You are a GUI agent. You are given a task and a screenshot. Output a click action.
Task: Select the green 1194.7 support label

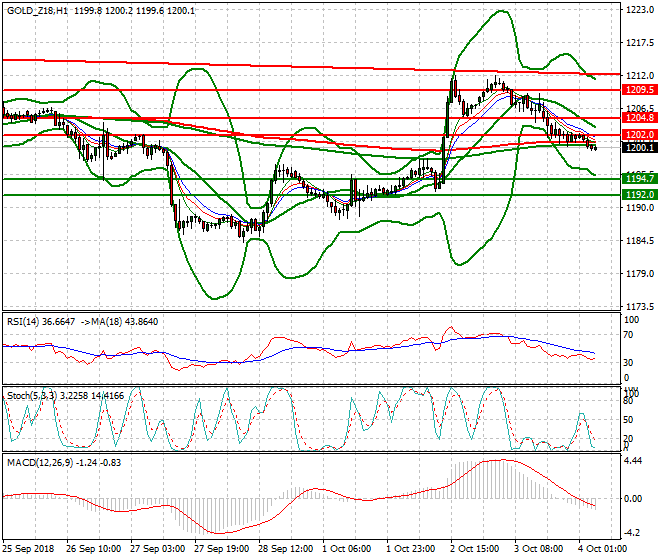click(x=638, y=178)
